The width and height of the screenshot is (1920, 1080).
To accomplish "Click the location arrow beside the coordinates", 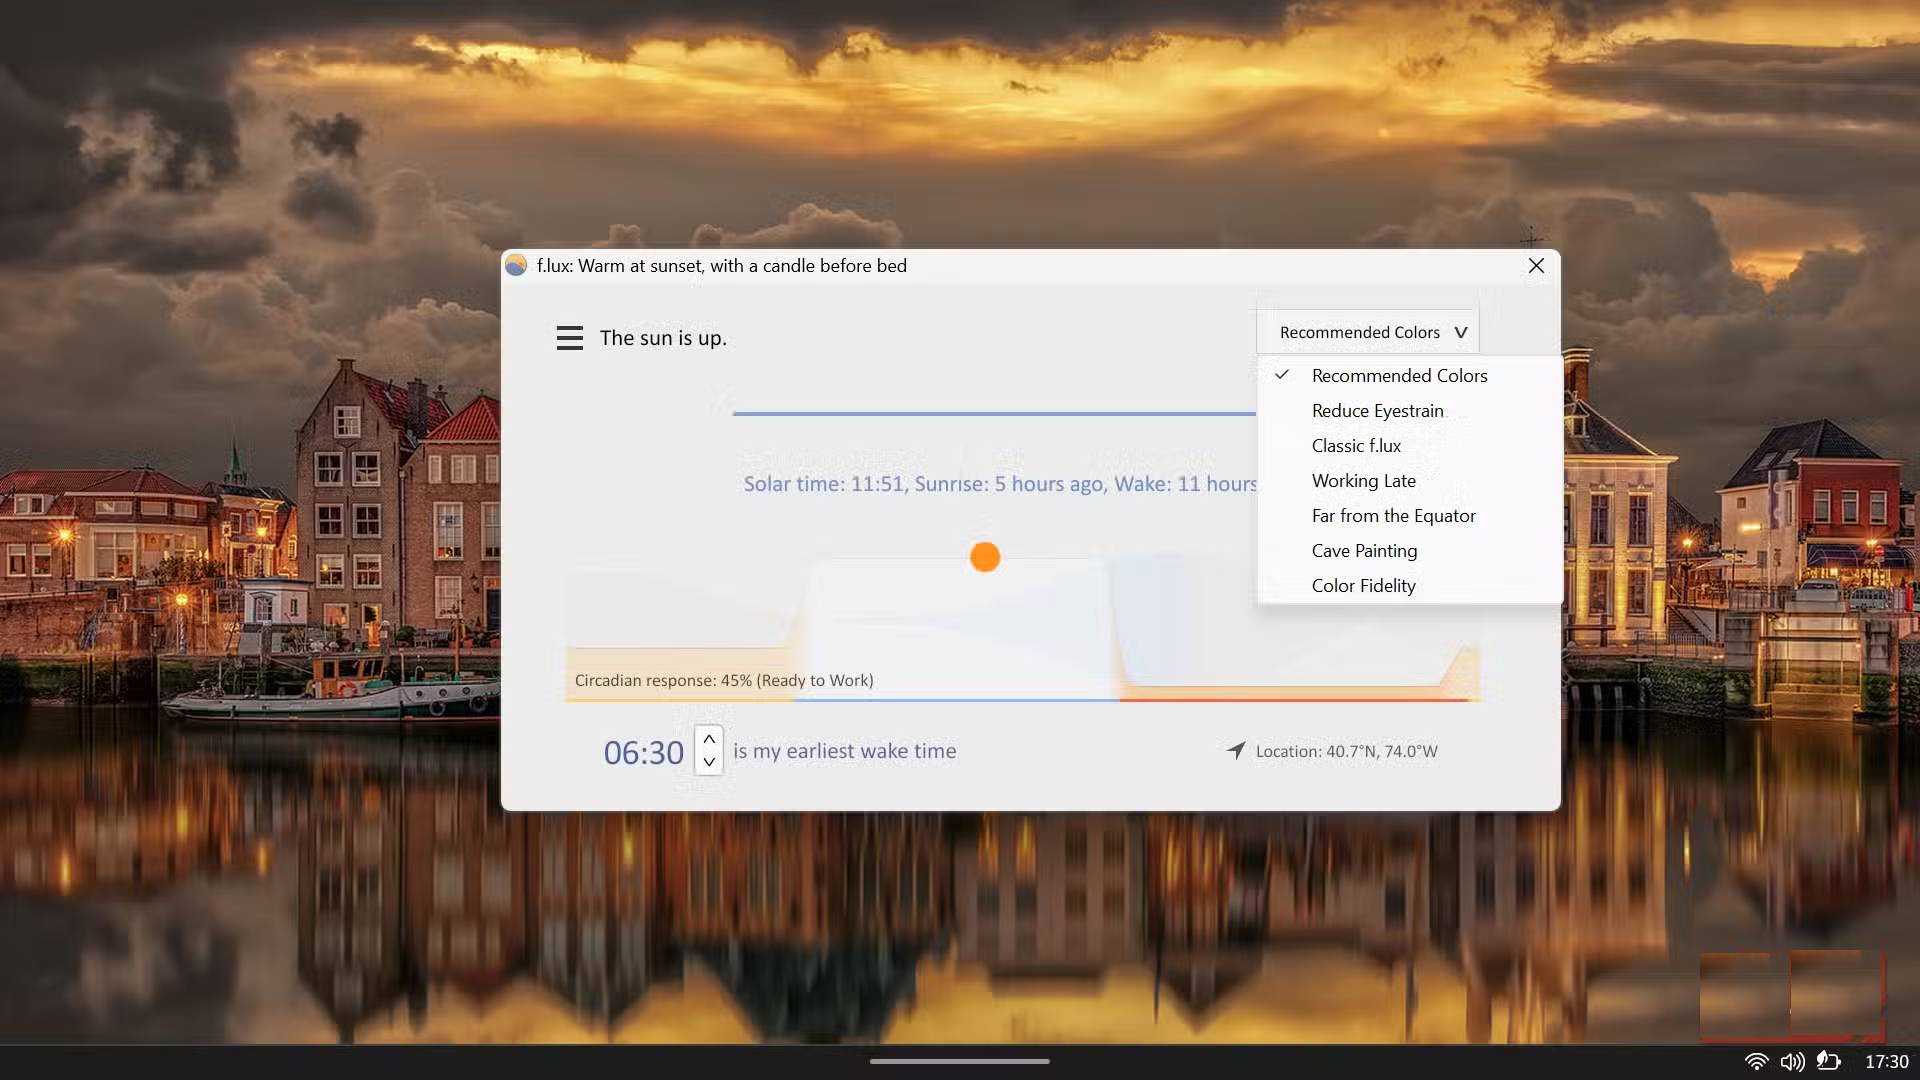I will click(1236, 750).
